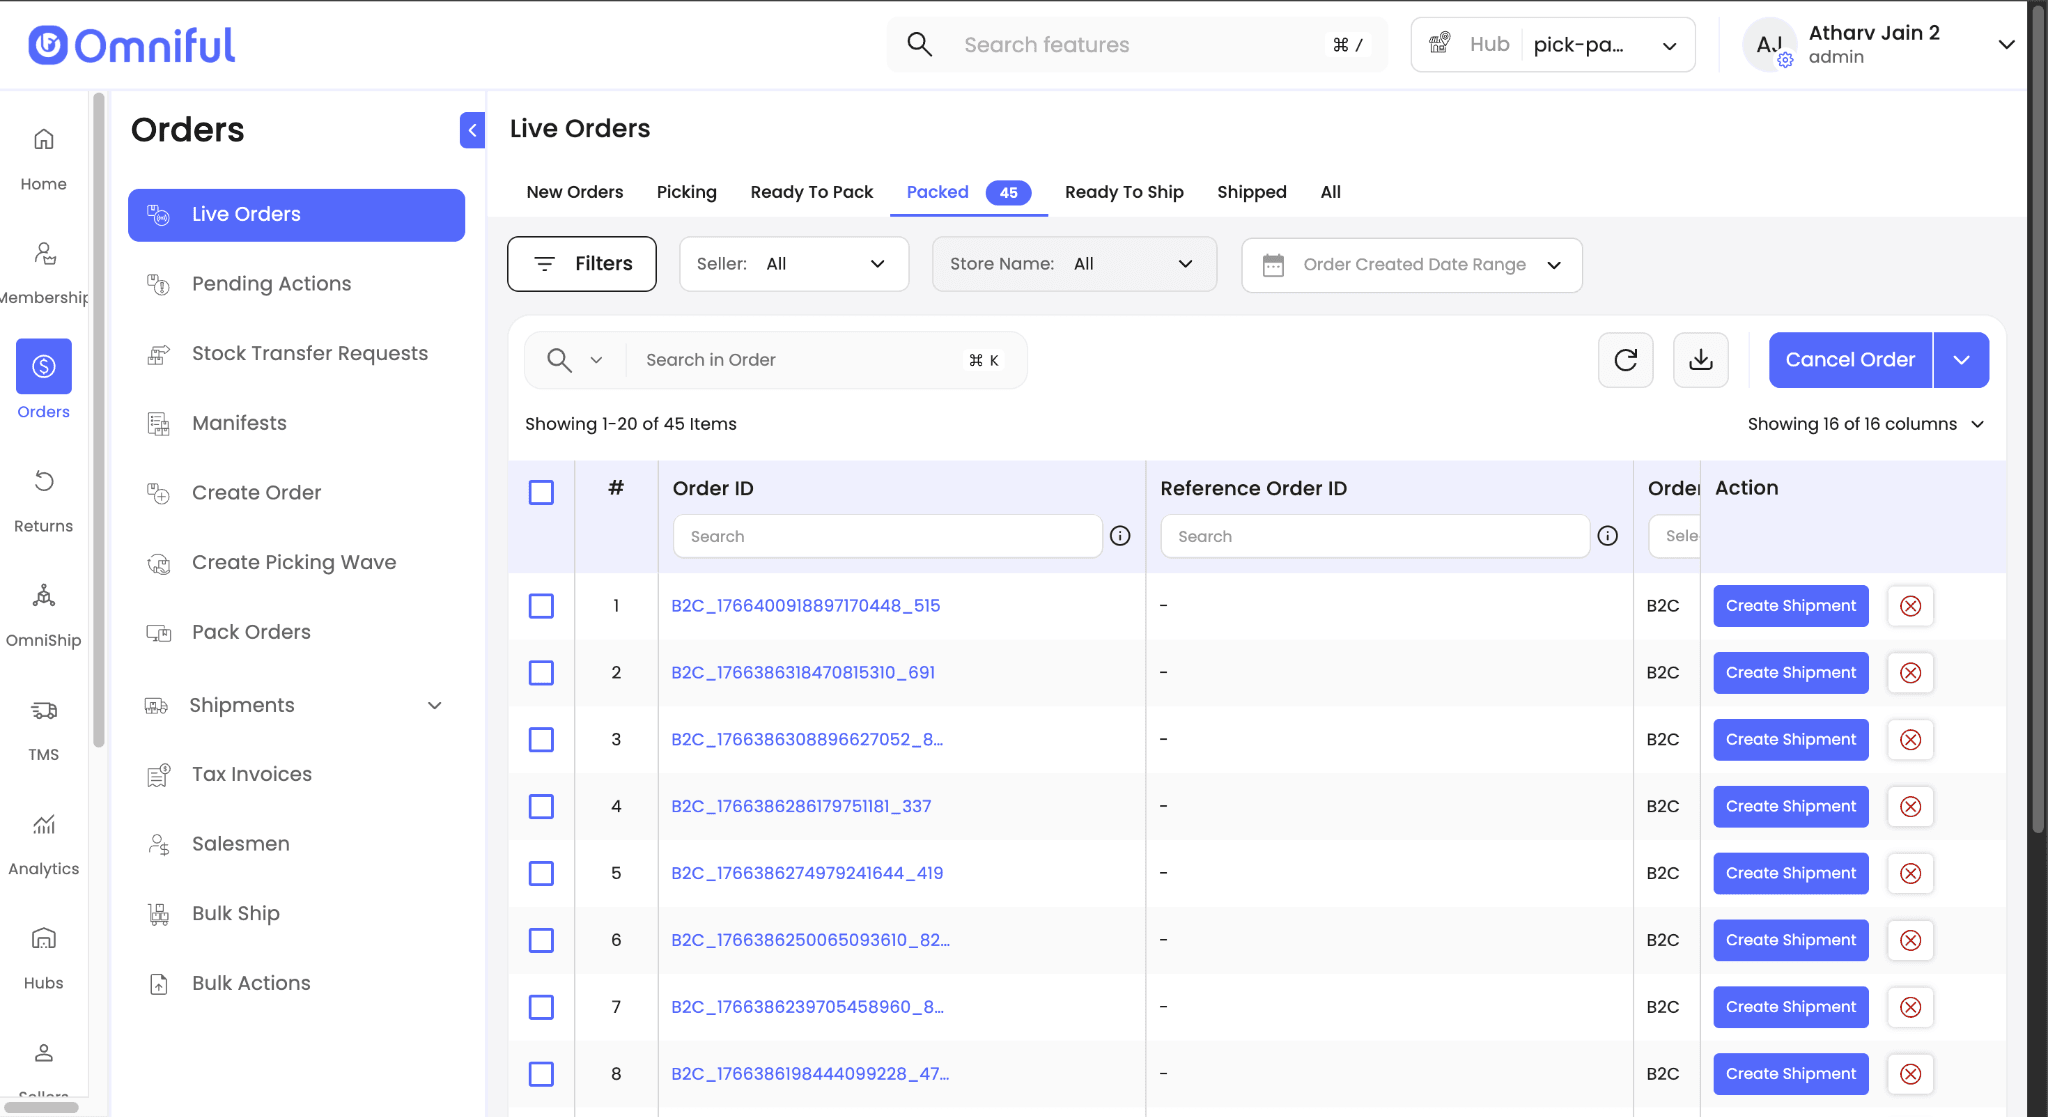2048x1117 pixels.
Task: Check the box for order row 3
Action: [541, 740]
